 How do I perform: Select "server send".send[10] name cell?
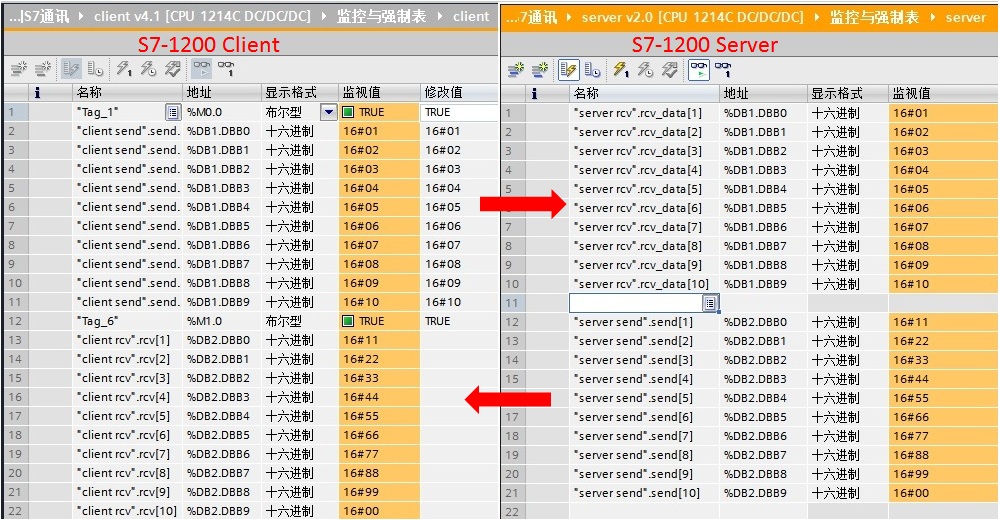pyautogui.click(x=644, y=493)
